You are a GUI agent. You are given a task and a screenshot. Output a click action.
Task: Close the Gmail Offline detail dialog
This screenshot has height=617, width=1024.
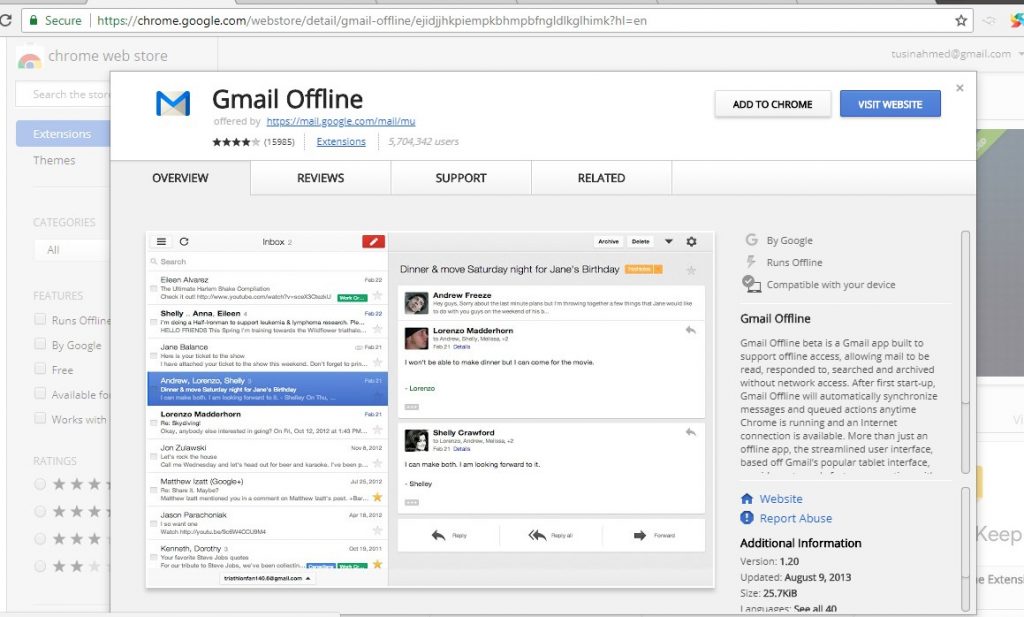[960, 88]
